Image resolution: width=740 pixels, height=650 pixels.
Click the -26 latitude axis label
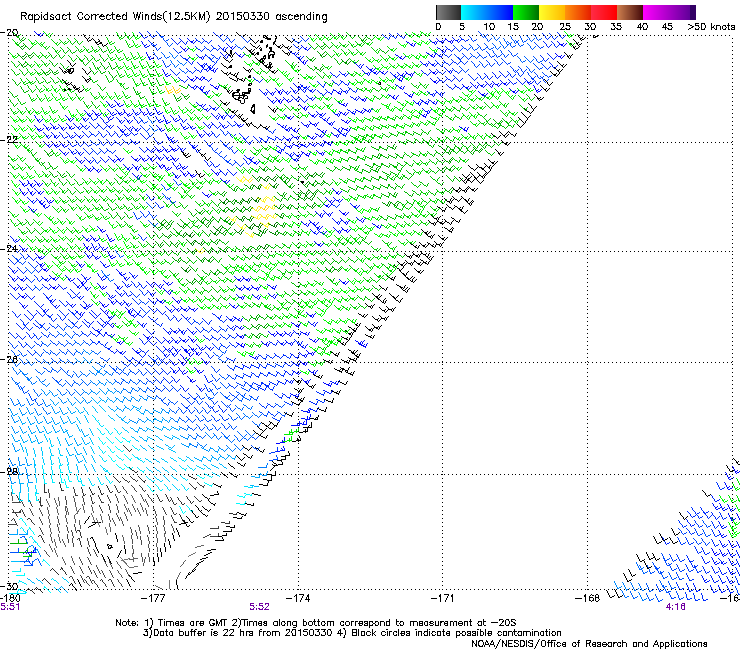9,359
